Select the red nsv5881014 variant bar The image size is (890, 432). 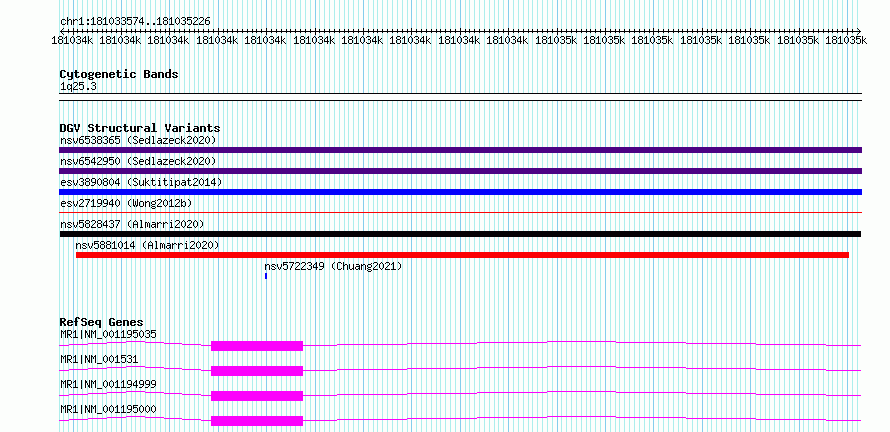462,255
